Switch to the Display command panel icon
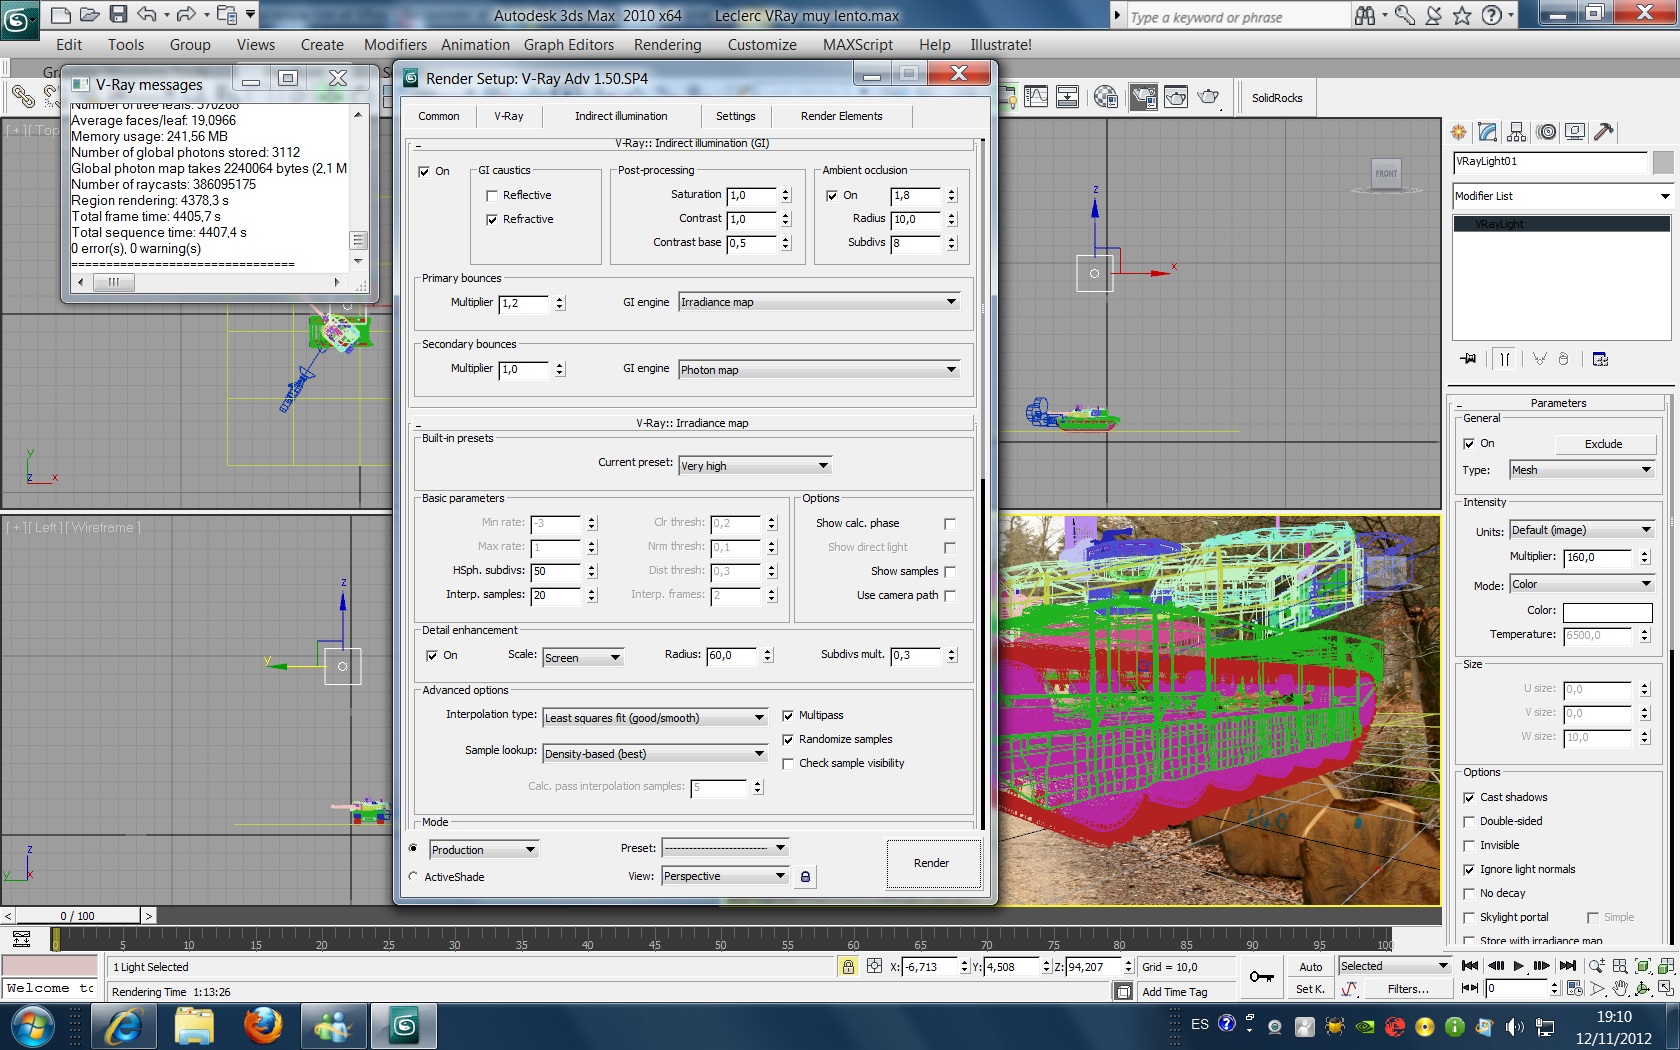This screenshot has width=1680, height=1050. click(x=1575, y=132)
